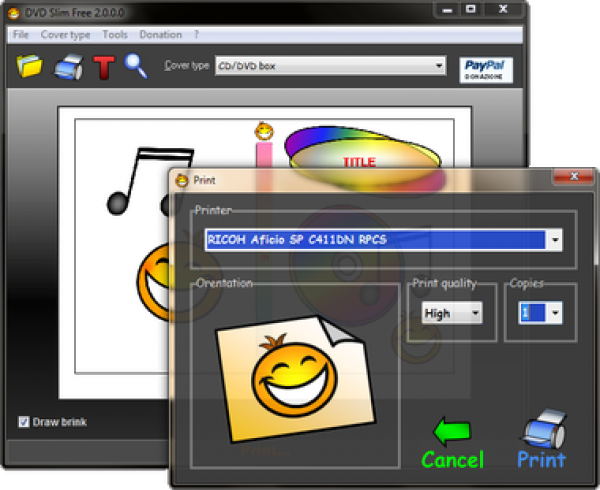Click the green Cancel arrow icon

click(x=452, y=431)
